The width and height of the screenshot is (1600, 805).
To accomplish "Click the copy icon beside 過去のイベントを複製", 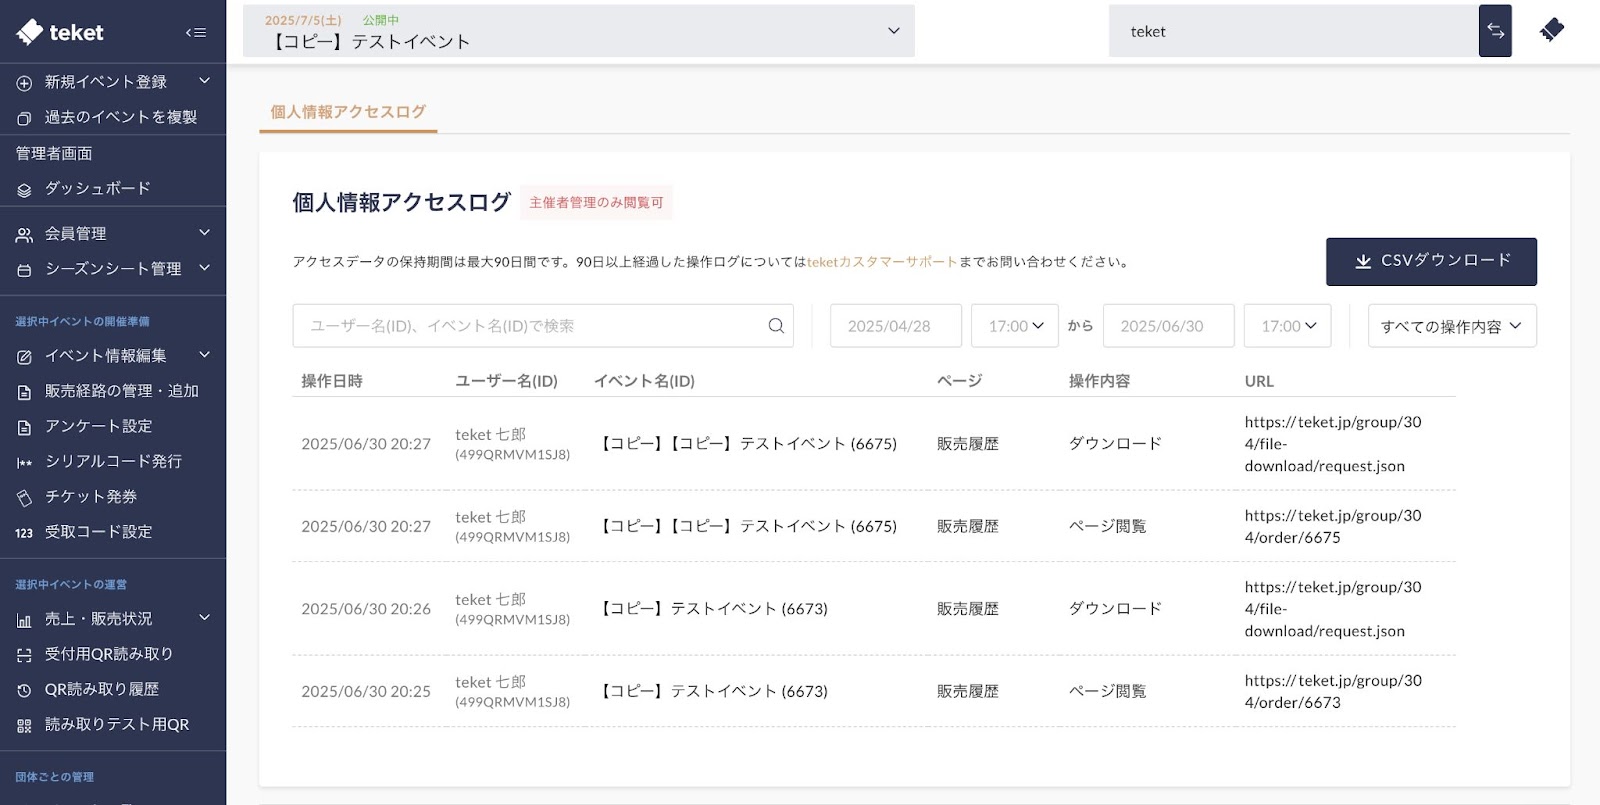I will (24, 118).
